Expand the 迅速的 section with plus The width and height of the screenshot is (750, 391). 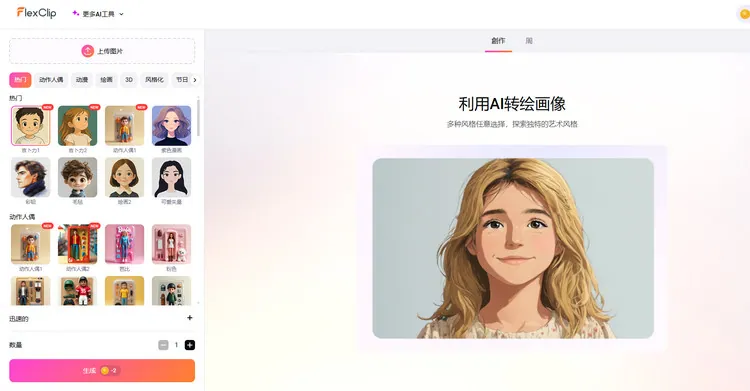pos(190,318)
